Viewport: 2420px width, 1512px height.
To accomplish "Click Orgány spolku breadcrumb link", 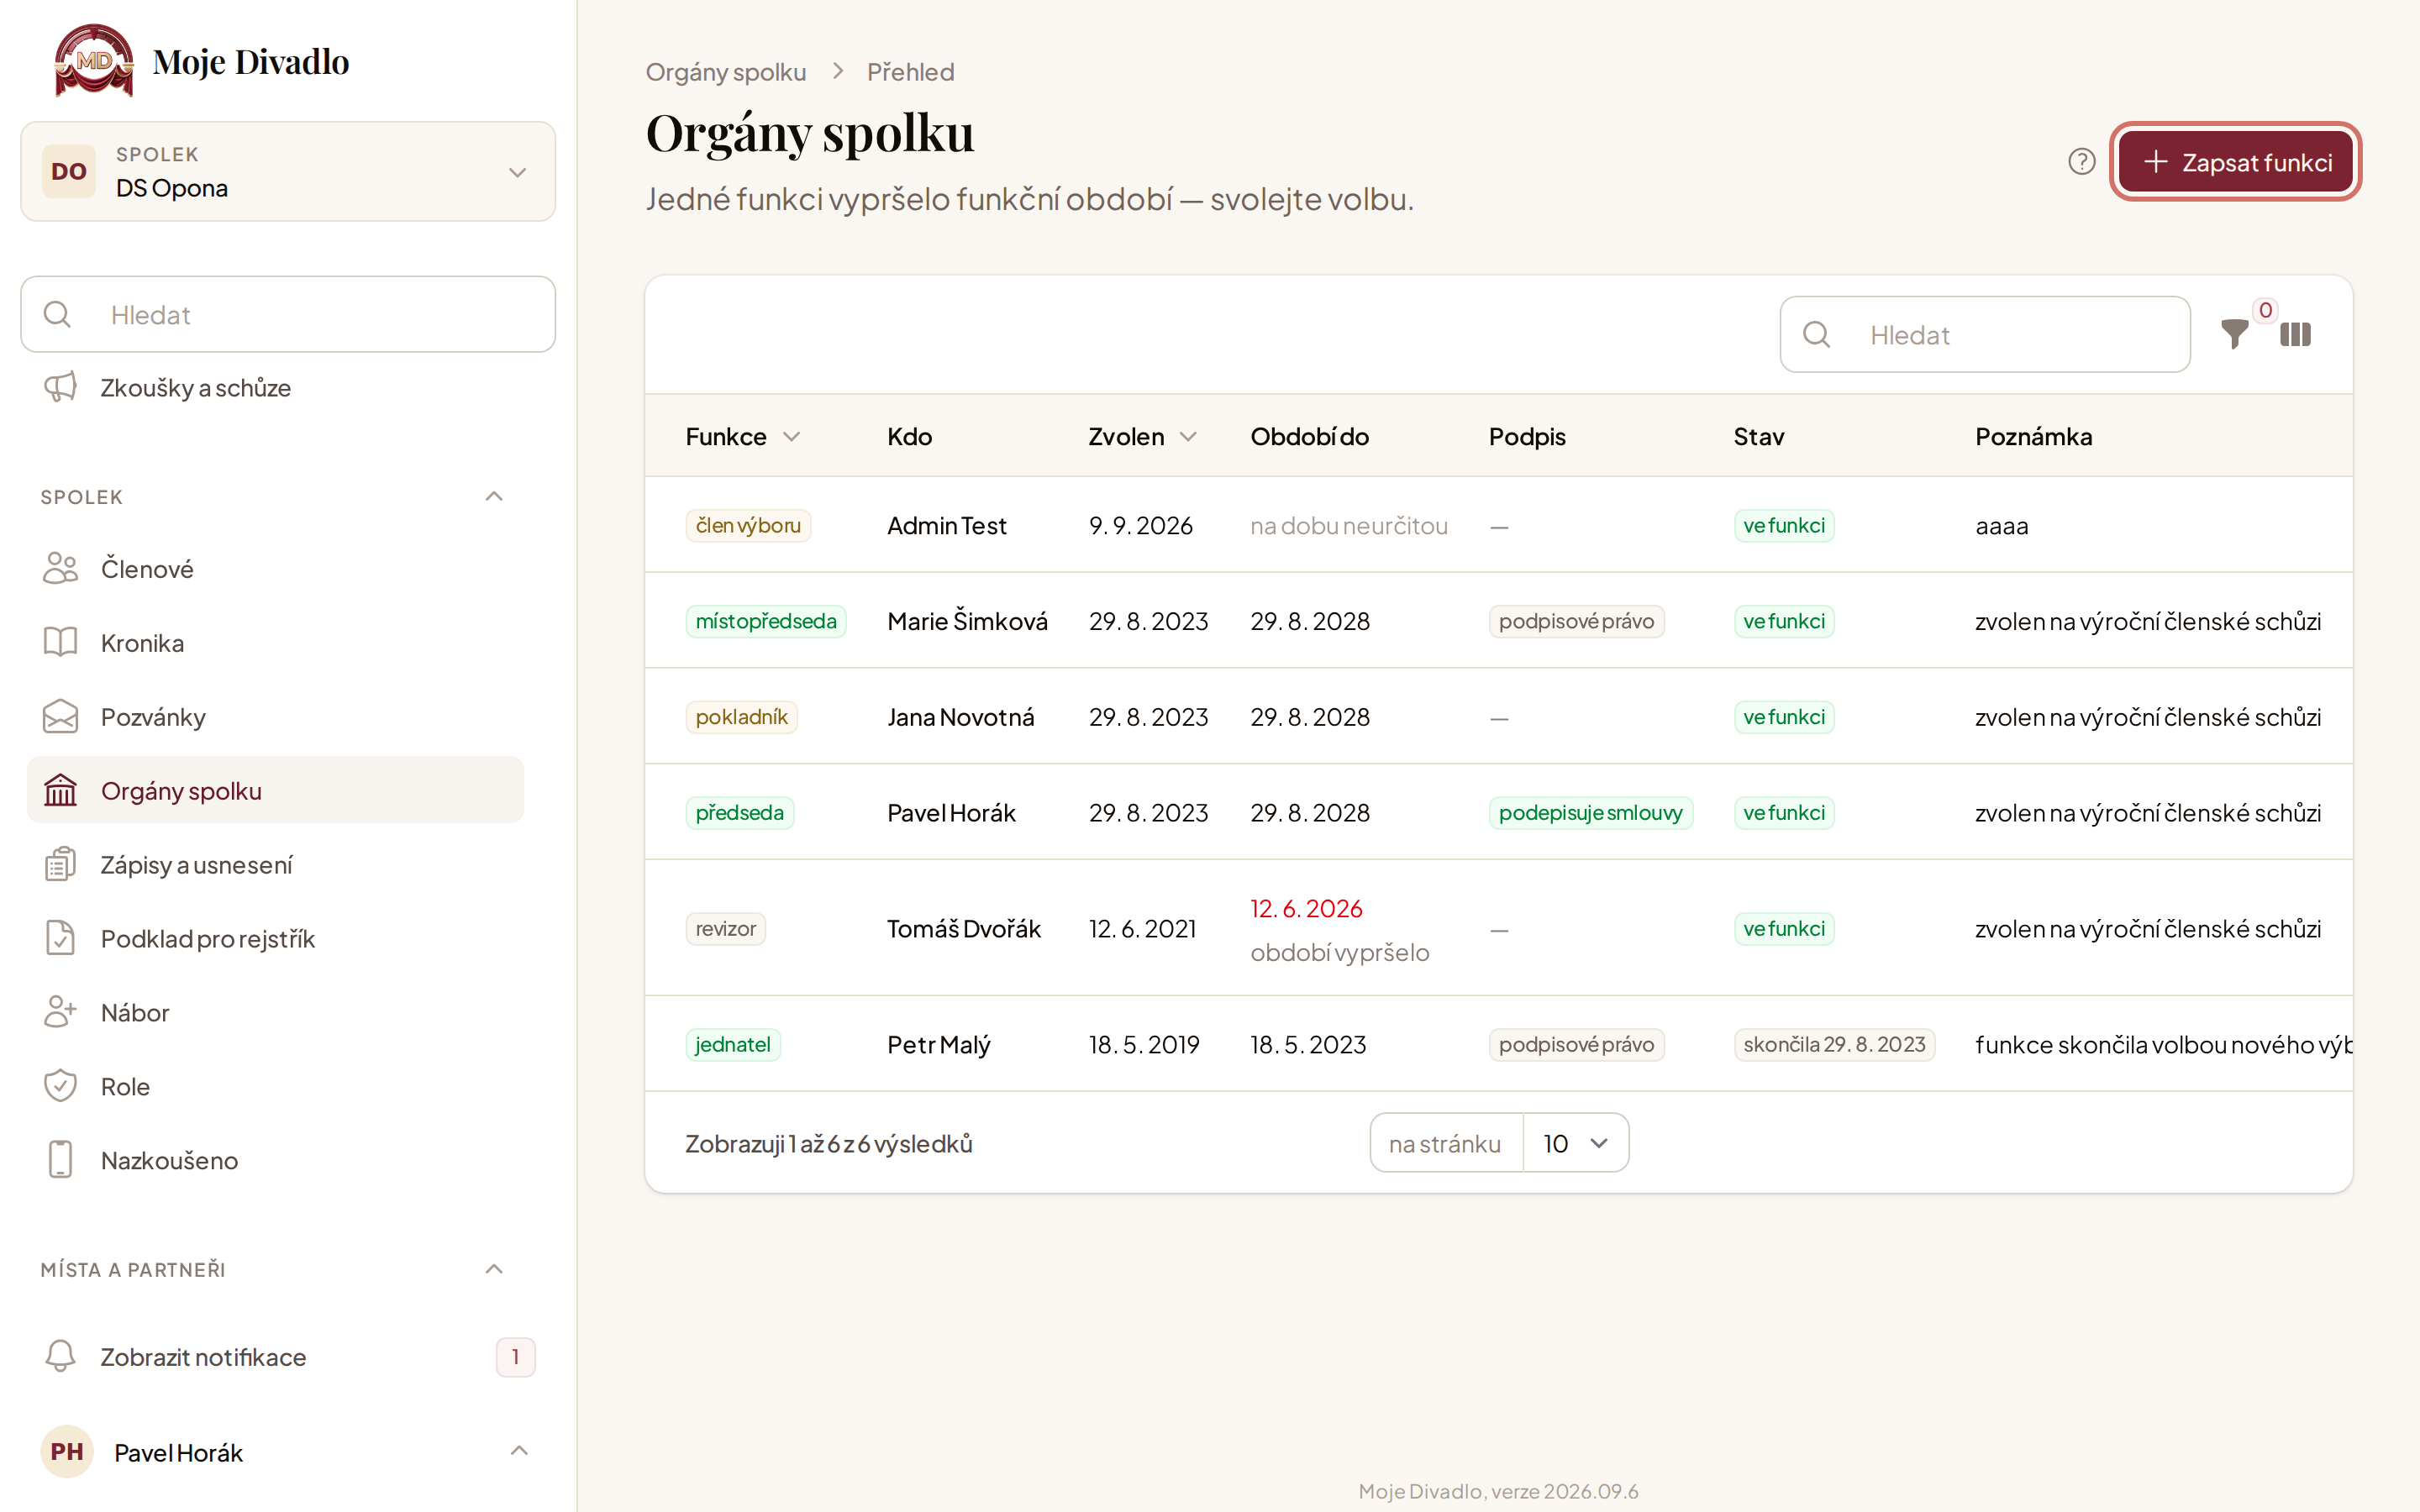I will [725, 72].
